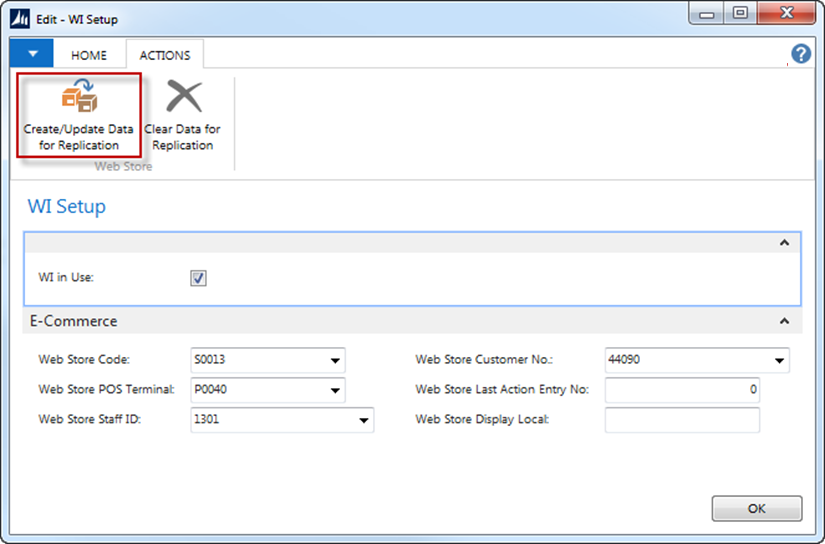Expand the Web Store Code dropdown
The height and width of the screenshot is (544, 825).
[333, 361]
